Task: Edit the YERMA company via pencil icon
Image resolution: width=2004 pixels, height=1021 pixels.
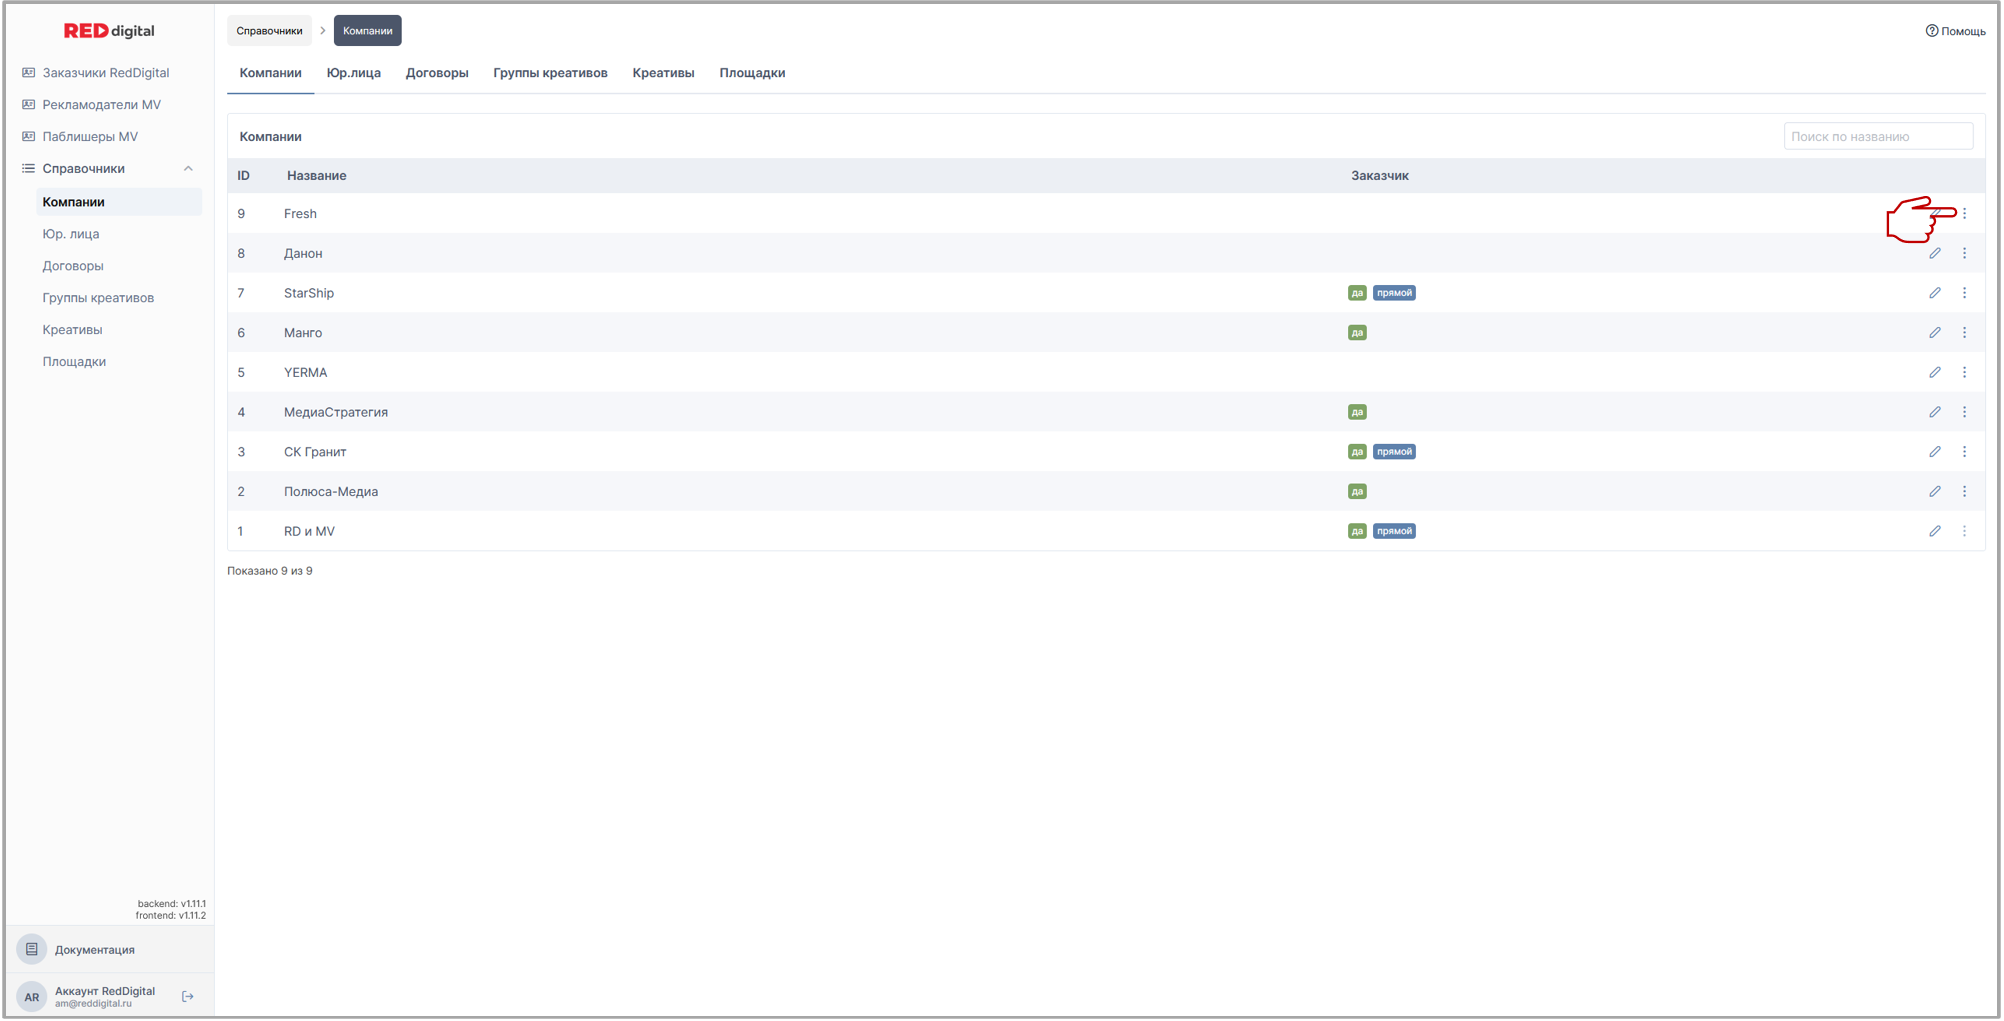Action: click(1934, 372)
